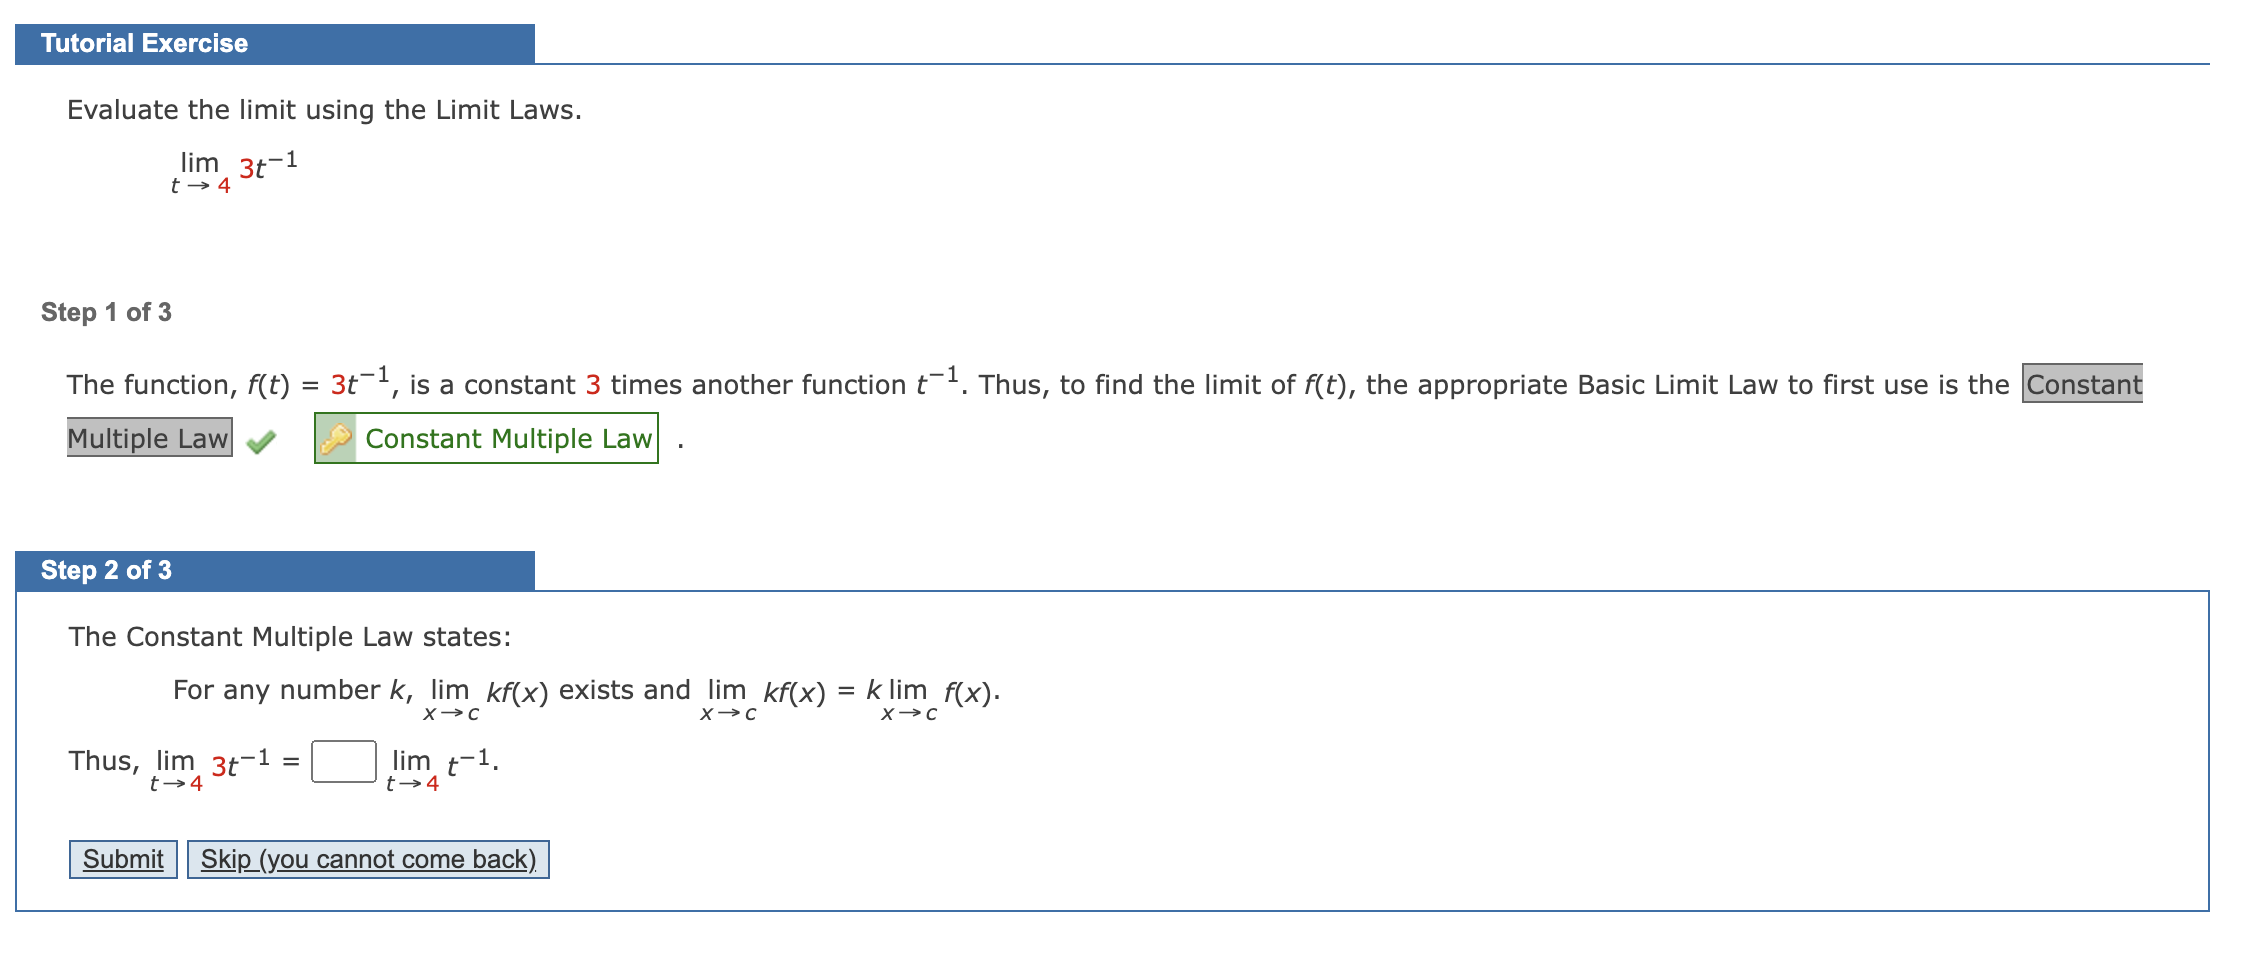Image resolution: width=2250 pixels, height=976 pixels.
Task: Click the key icon beside Constant Multiple Law
Action: pyautogui.click(x=338, y=437)
